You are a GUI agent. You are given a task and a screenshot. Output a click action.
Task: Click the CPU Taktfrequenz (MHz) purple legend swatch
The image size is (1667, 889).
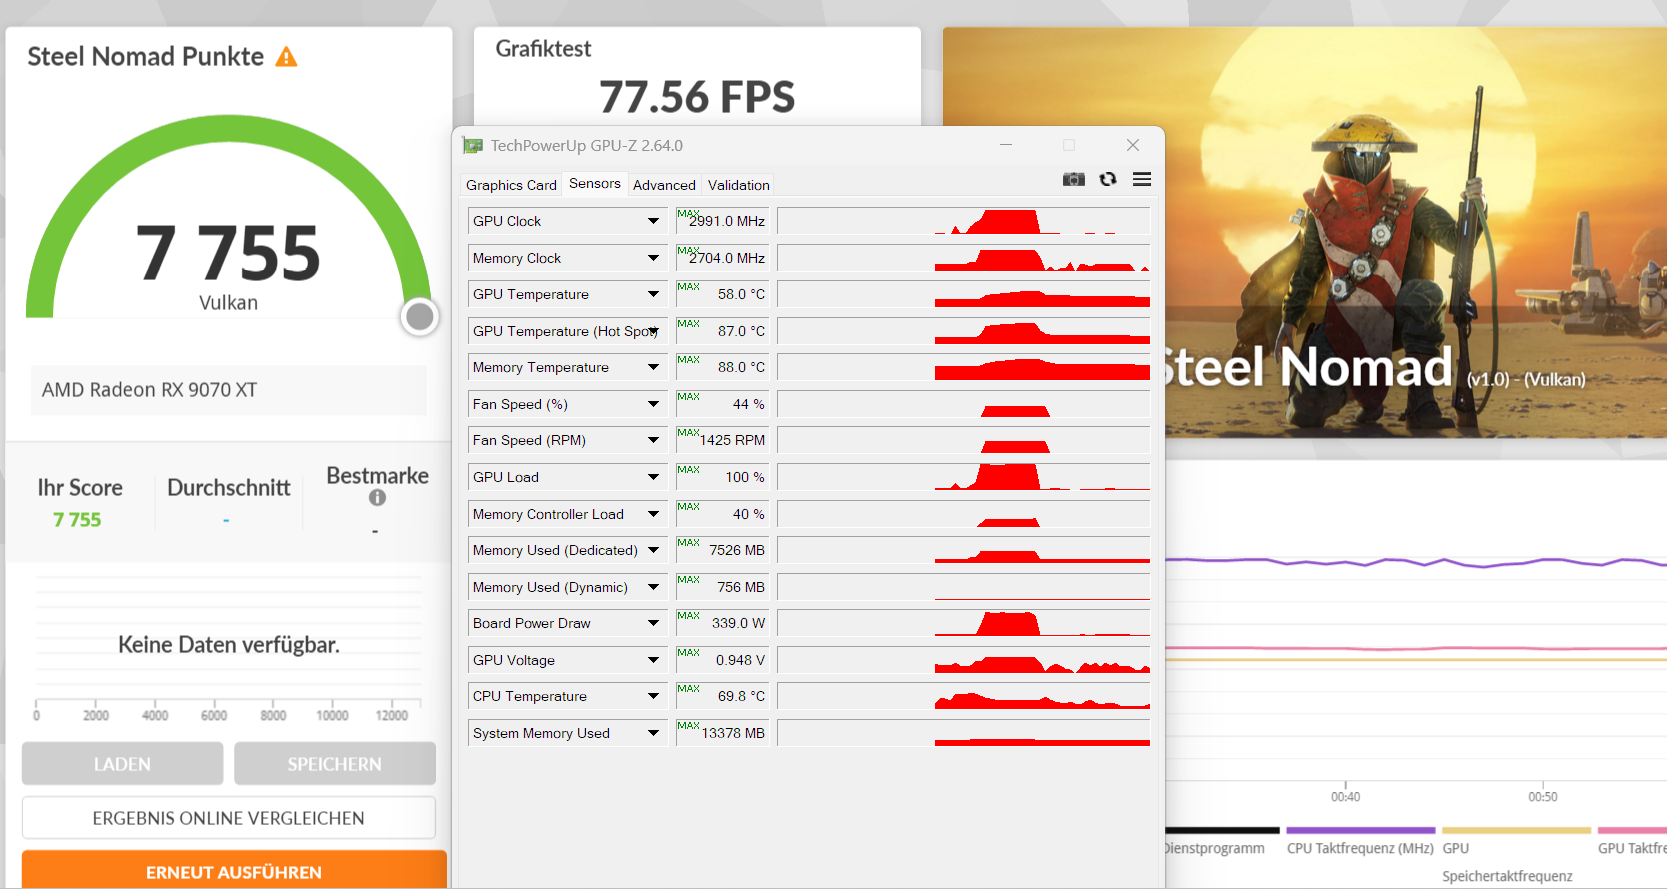(x=1360, y=830)
